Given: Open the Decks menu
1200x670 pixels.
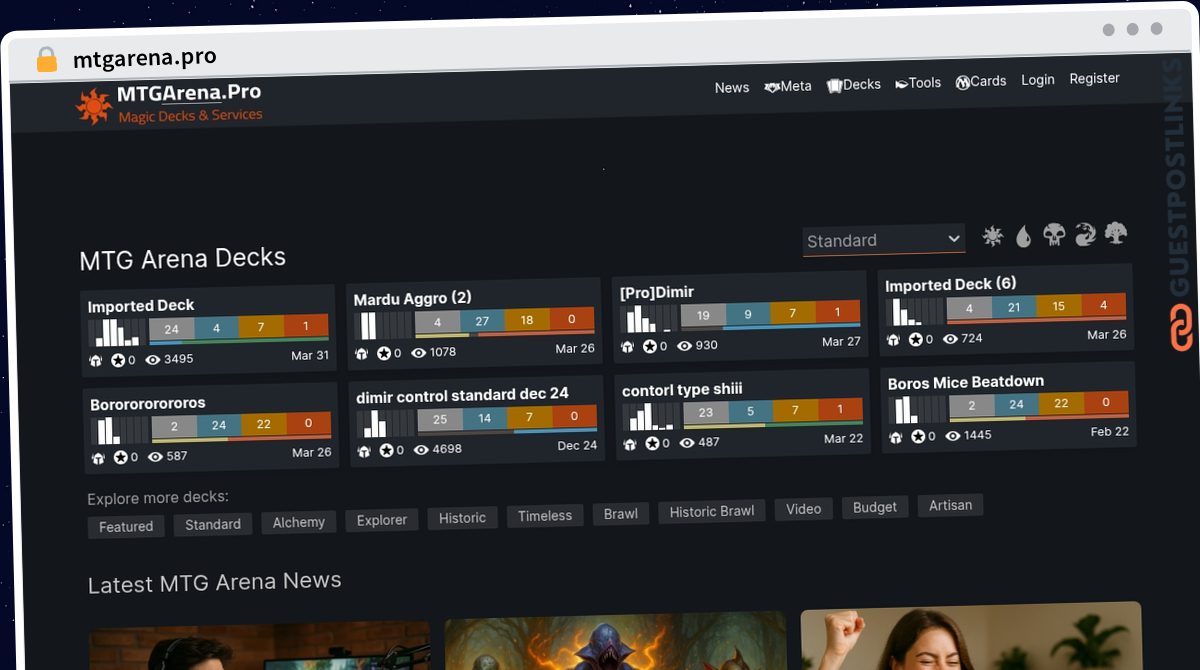Looking at the screenshot, I should [854, 85].
